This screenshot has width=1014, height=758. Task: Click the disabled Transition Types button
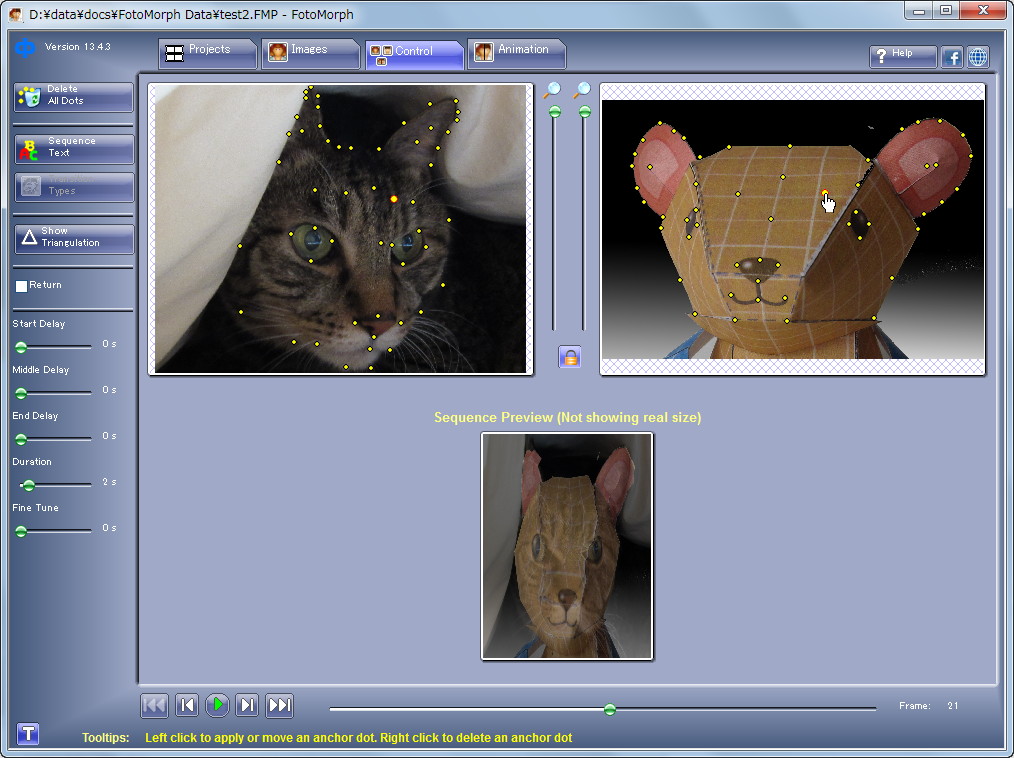click(74, 187)
